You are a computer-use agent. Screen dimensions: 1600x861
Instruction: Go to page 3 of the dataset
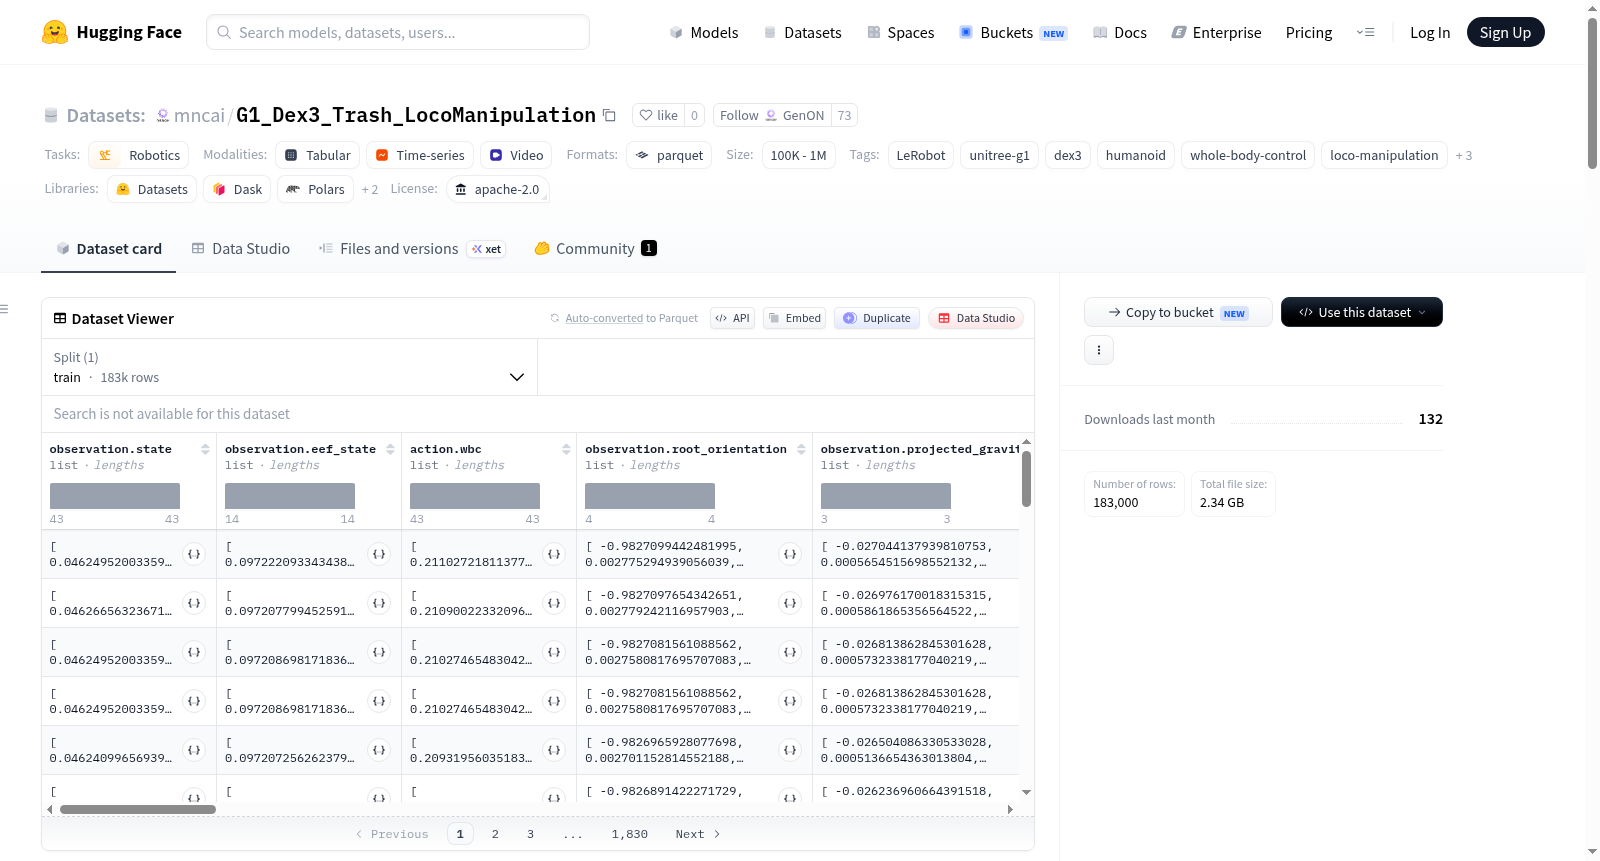(531, 834)
